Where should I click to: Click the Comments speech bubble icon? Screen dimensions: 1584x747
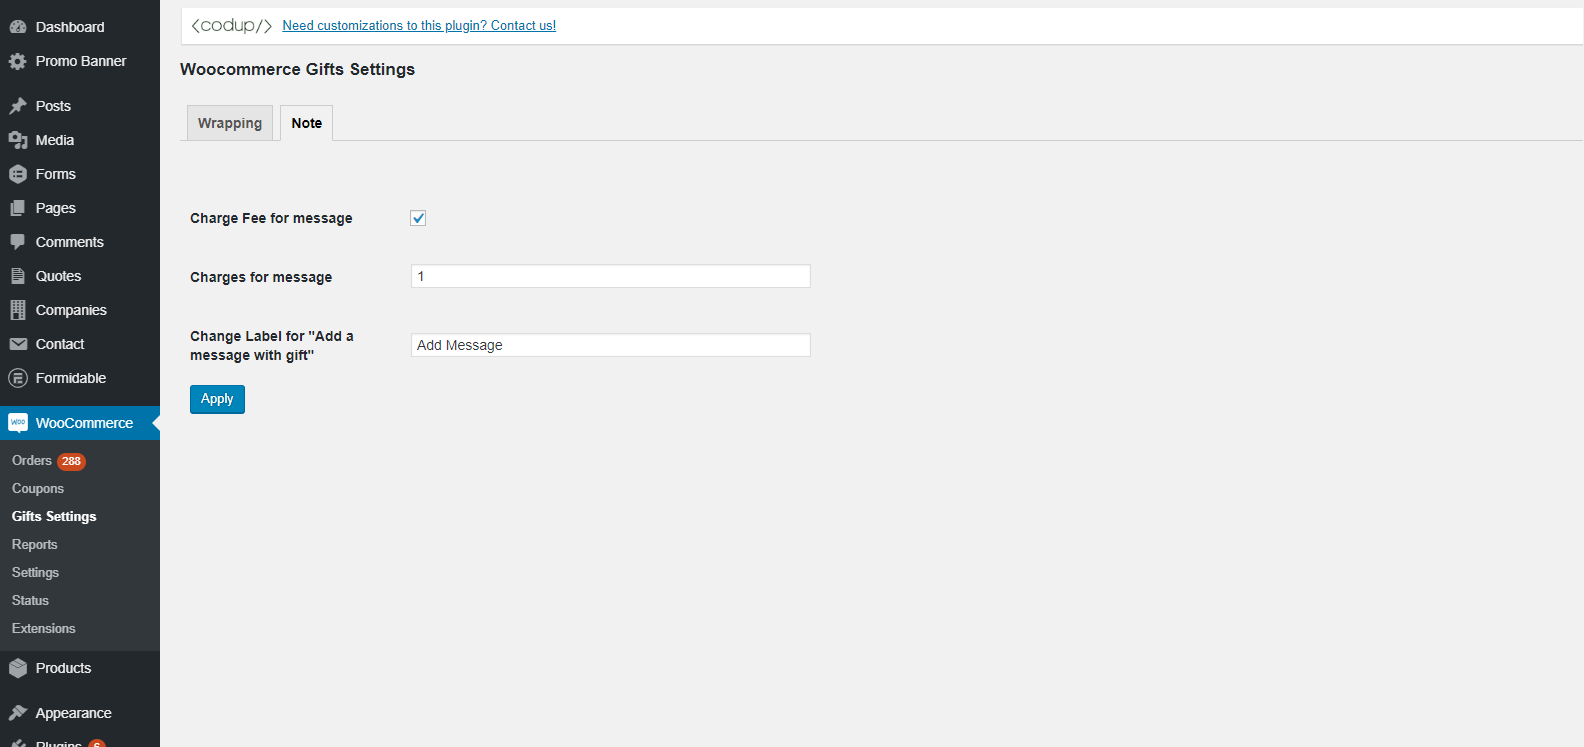pos(18,242)
